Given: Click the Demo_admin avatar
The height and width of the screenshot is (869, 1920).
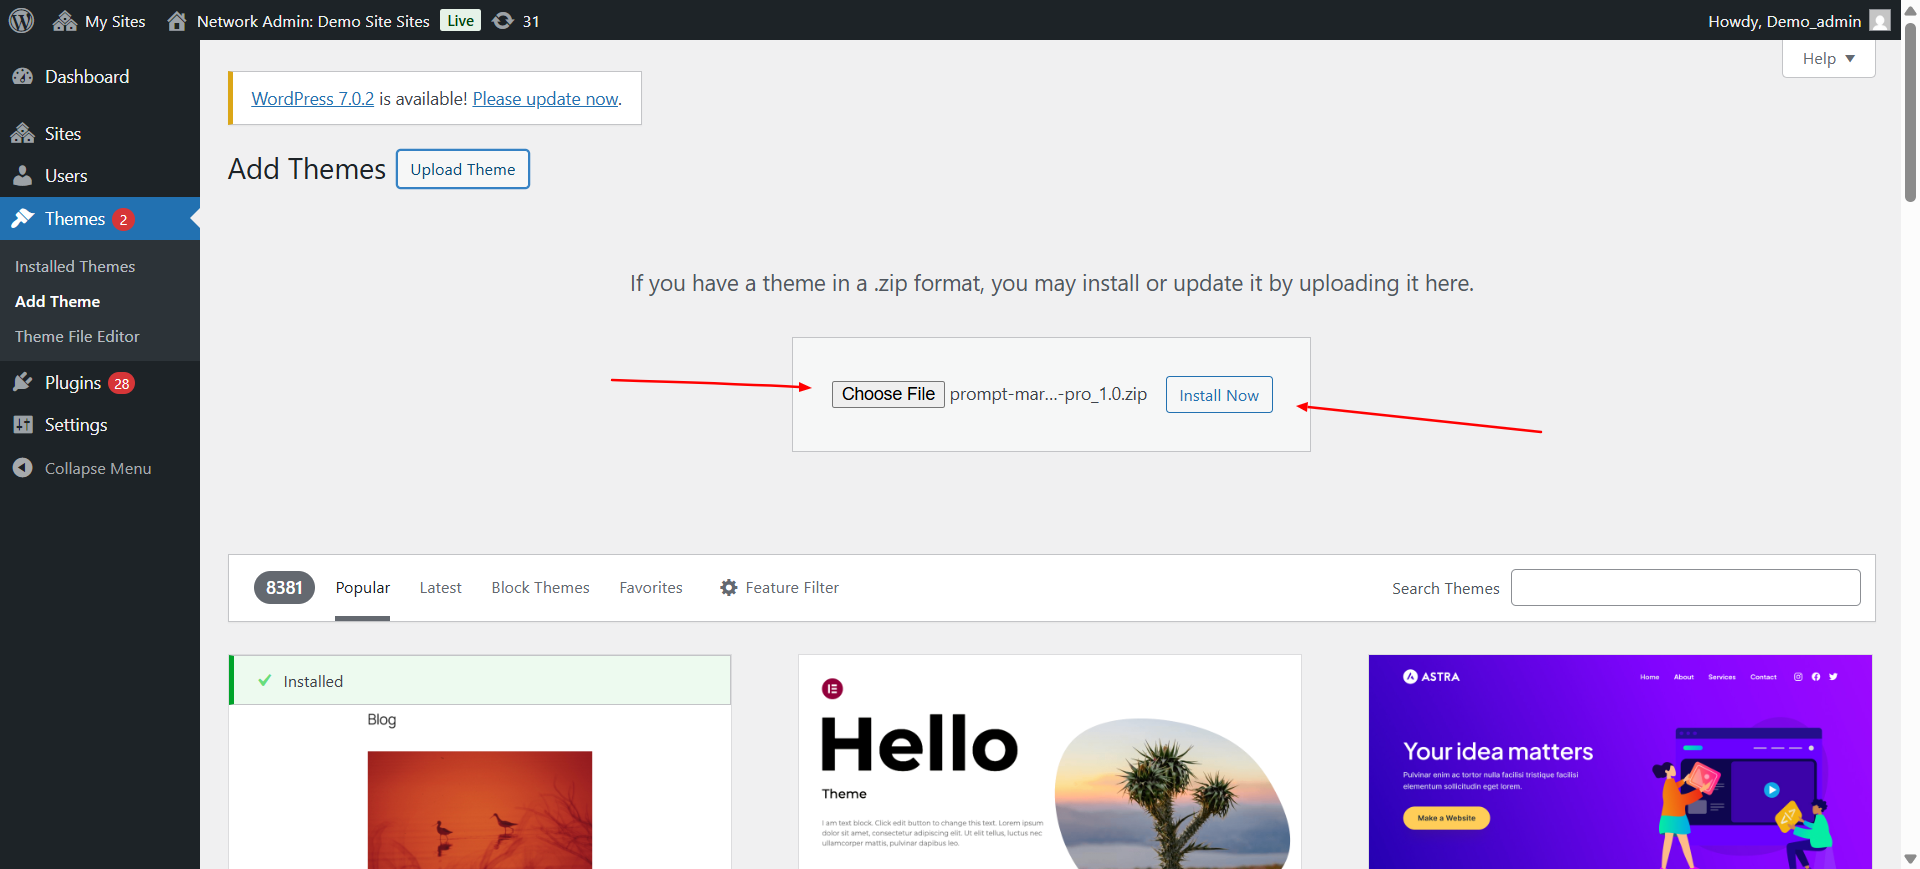Looking at the screenshot, I should [1880, 21].
